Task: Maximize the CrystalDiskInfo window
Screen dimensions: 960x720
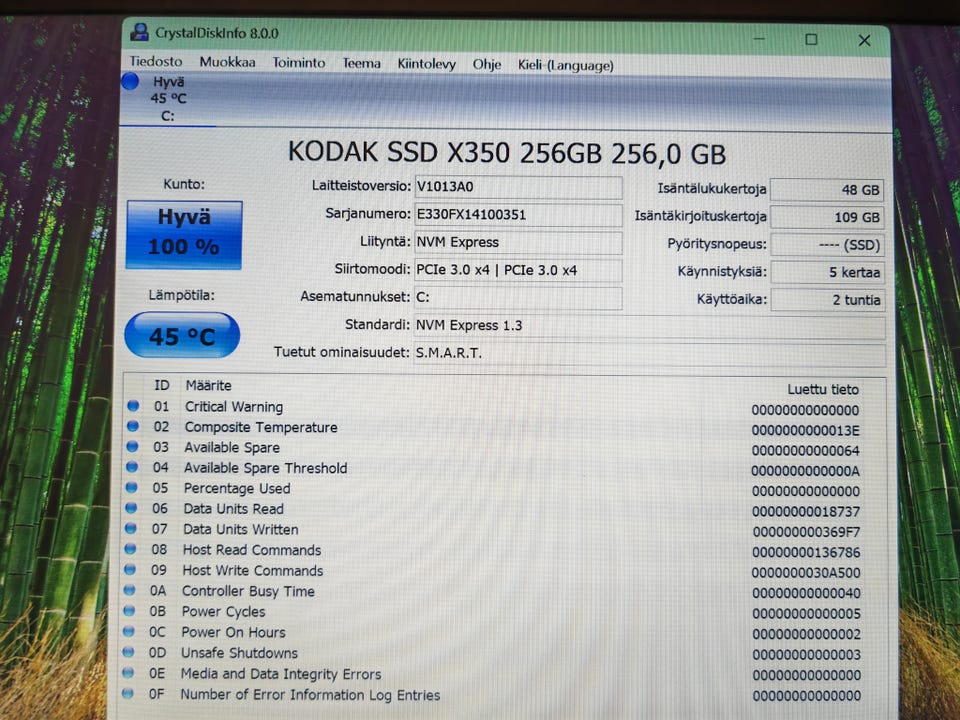Action: [811, 40]
